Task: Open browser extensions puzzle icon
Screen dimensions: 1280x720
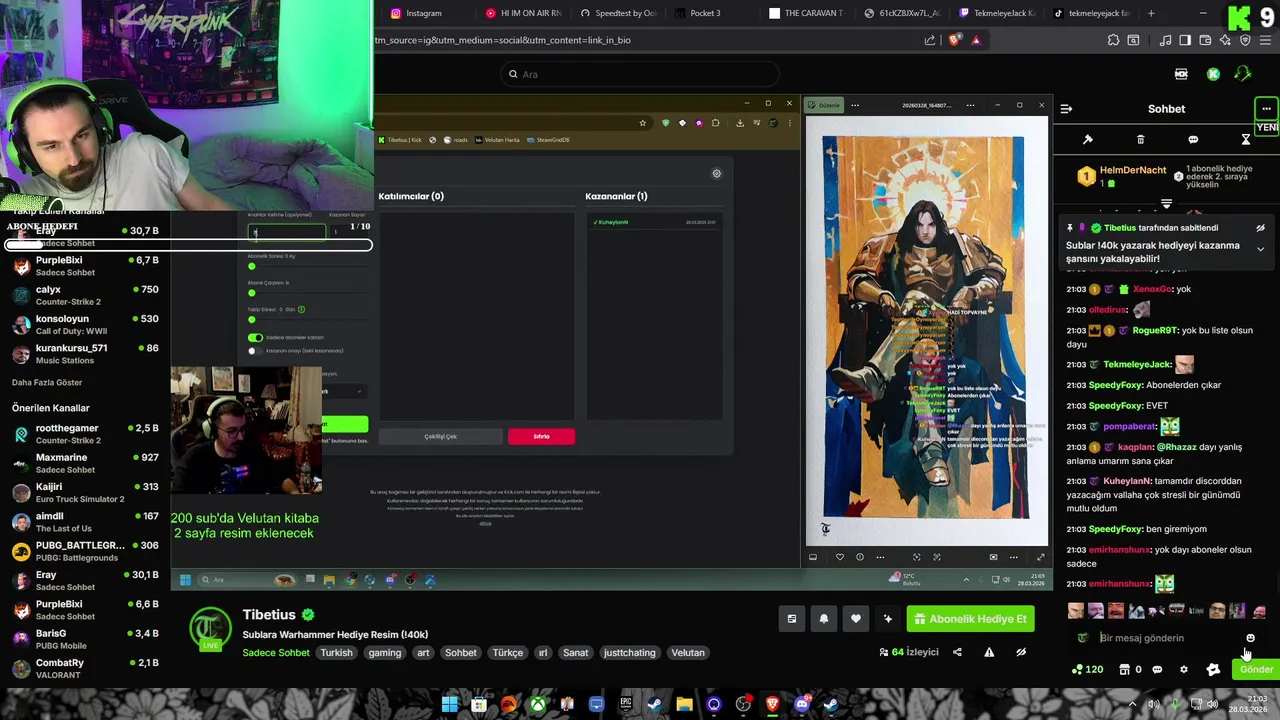Action: point(1113,40)
